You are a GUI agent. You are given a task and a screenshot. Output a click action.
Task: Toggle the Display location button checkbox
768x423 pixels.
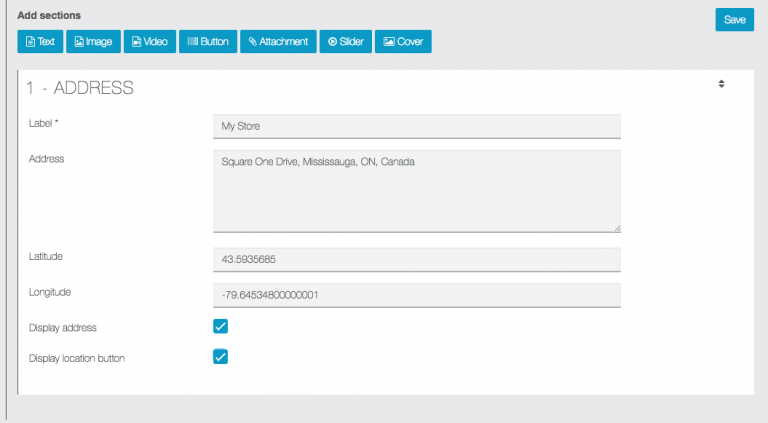tap(221, 357)
